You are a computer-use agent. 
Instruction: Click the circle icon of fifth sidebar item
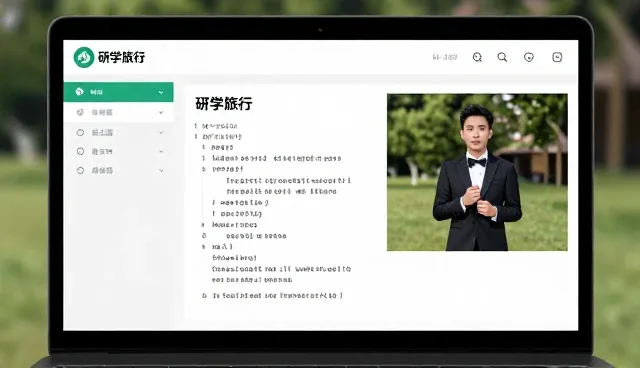click(x=80, y=170)
